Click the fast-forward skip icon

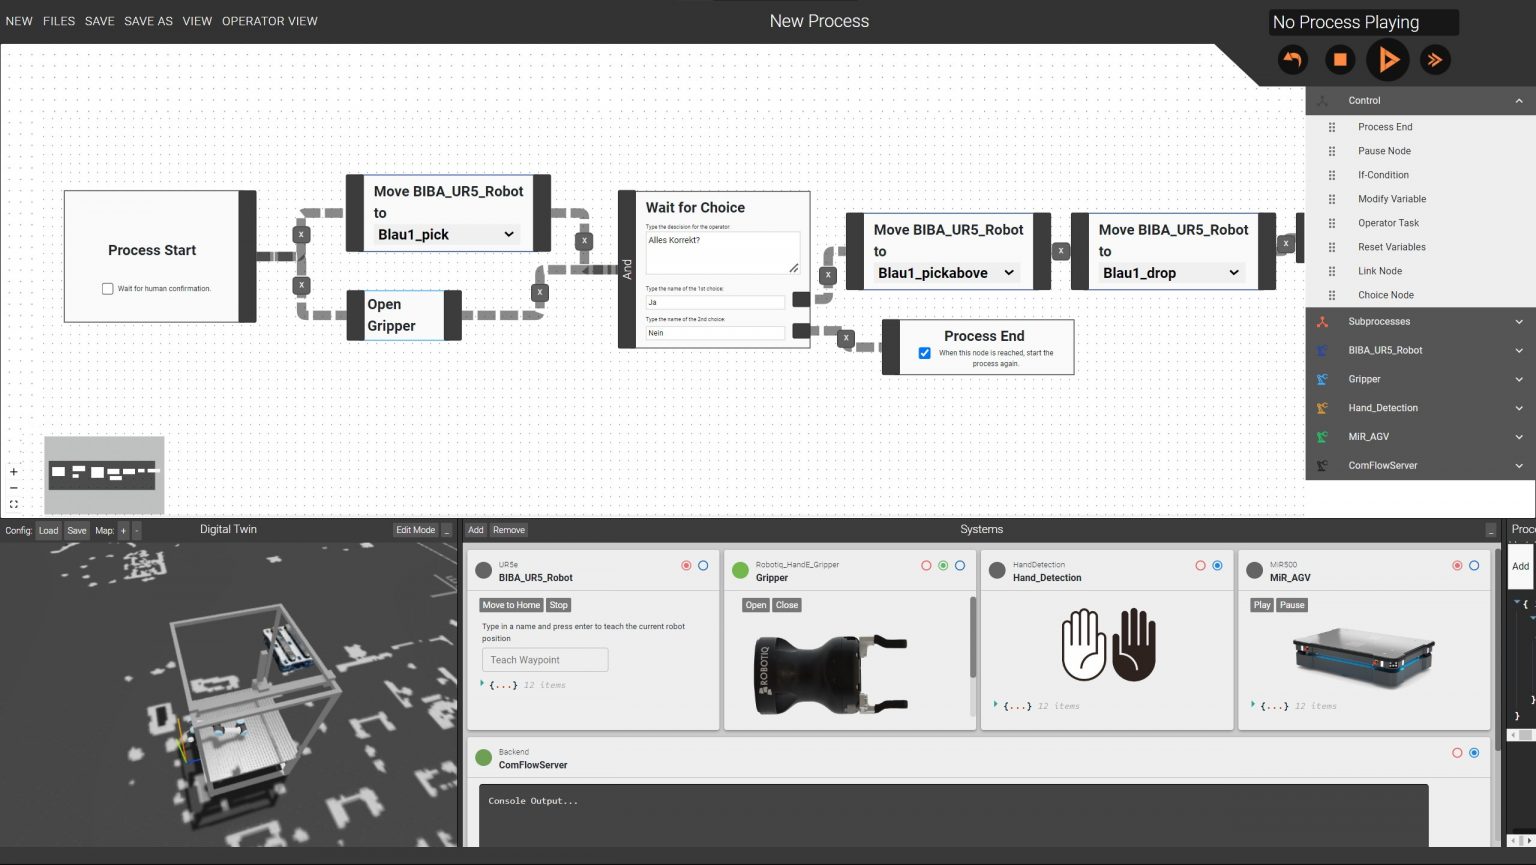[x=1436, y=59]
